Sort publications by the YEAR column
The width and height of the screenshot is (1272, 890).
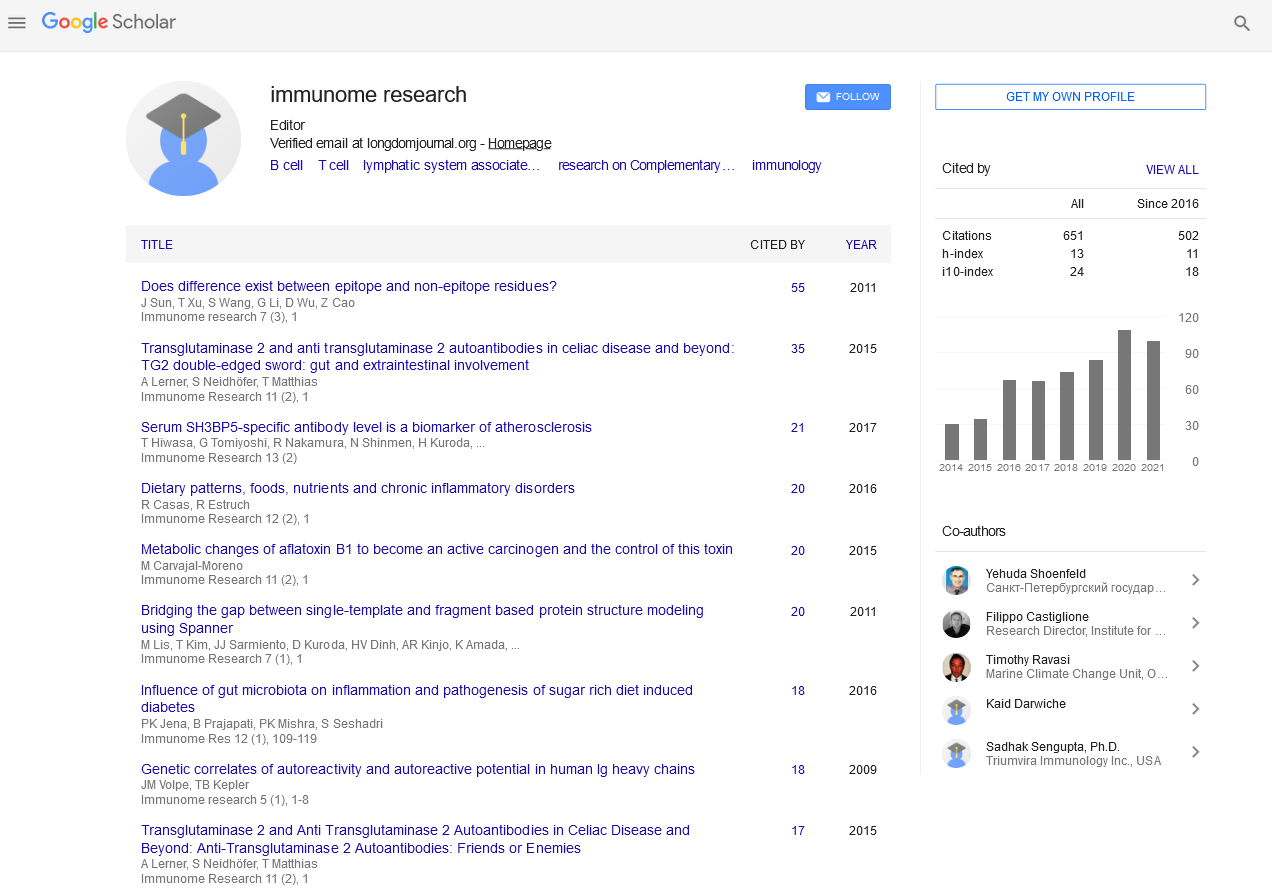coord(860,245)
